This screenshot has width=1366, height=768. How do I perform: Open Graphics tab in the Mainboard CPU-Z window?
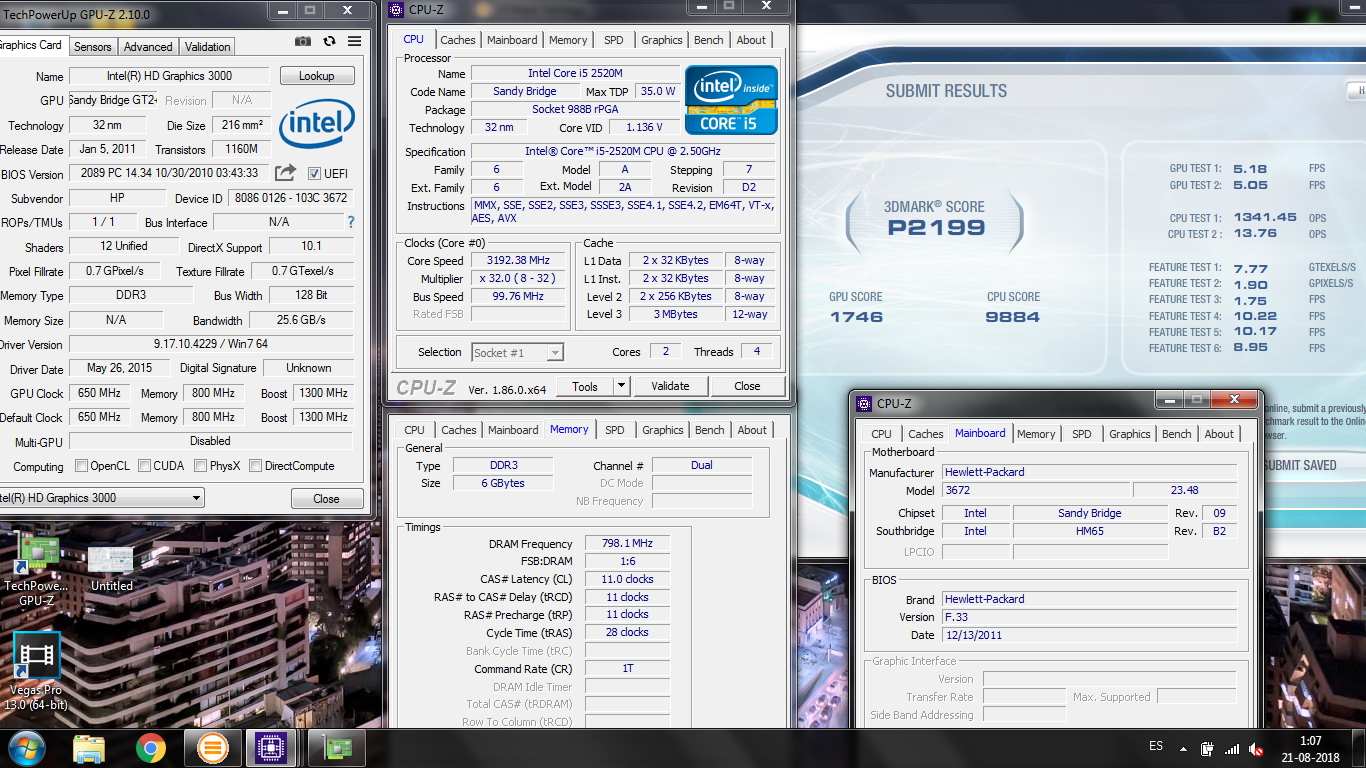pyautogui.click(x=1130, y=434)
